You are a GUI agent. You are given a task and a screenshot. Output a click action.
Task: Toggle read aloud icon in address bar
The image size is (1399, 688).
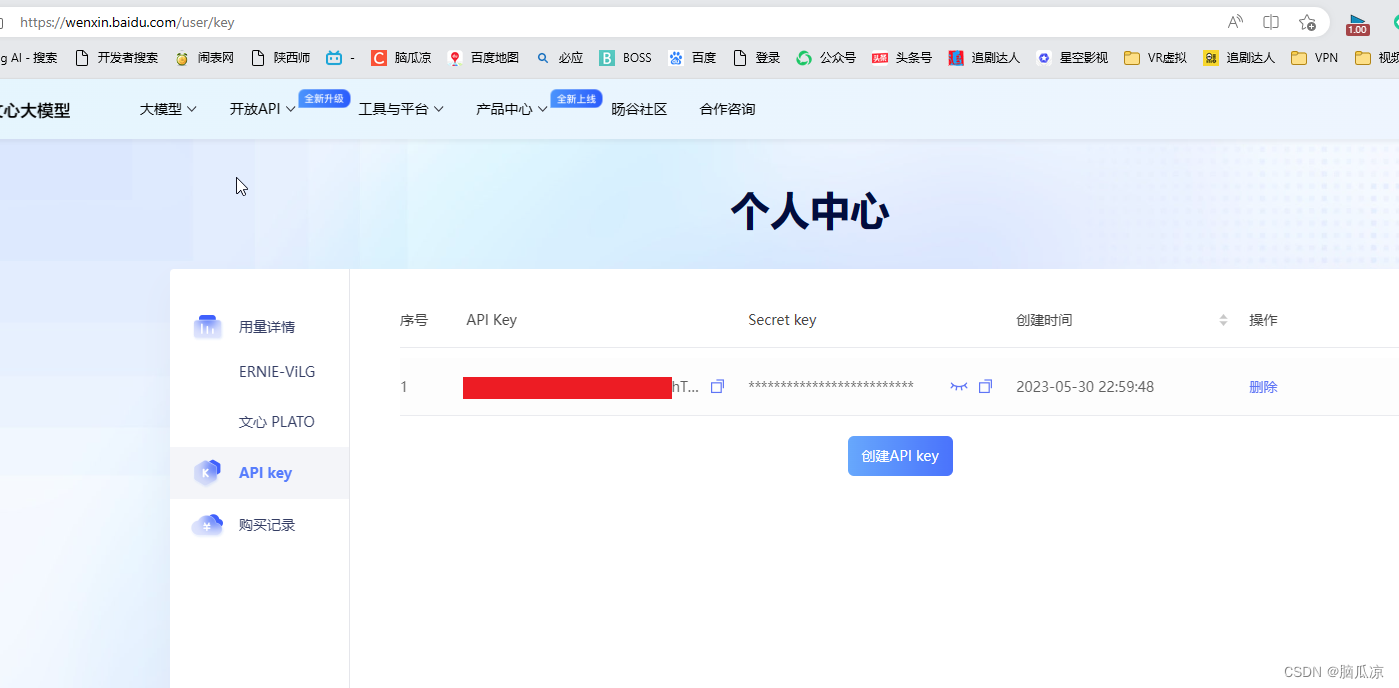coord(1235,22)
